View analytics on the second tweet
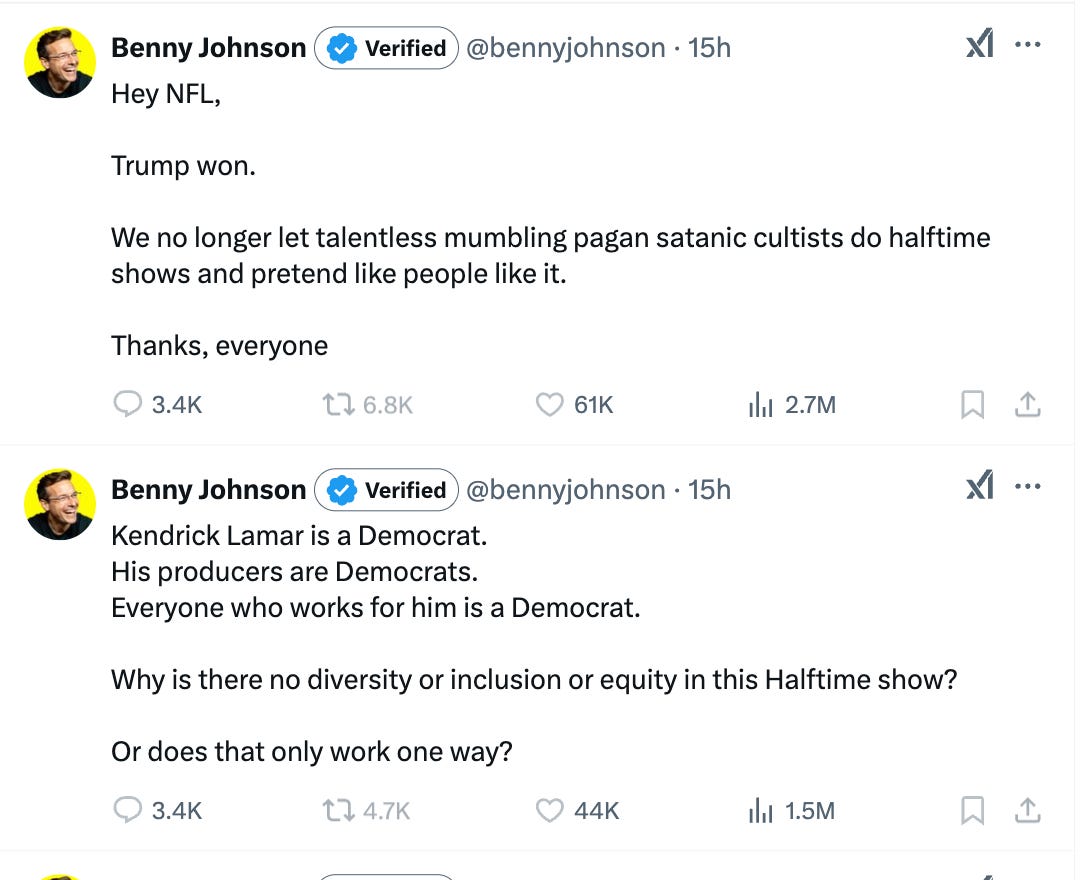Screen dimensions: 1088x880 coord(763,810)
